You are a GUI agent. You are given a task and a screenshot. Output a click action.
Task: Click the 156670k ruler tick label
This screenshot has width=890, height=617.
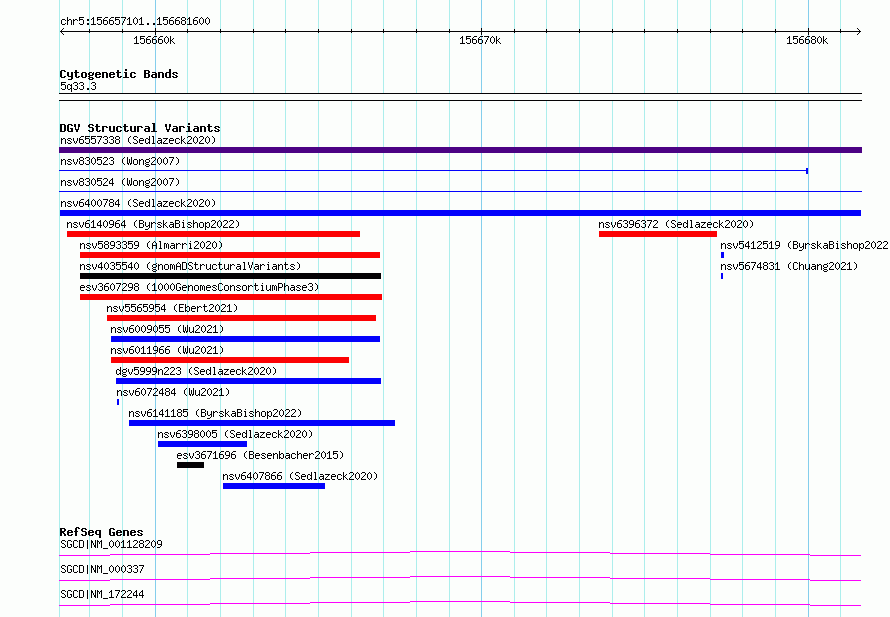(480, 40)
